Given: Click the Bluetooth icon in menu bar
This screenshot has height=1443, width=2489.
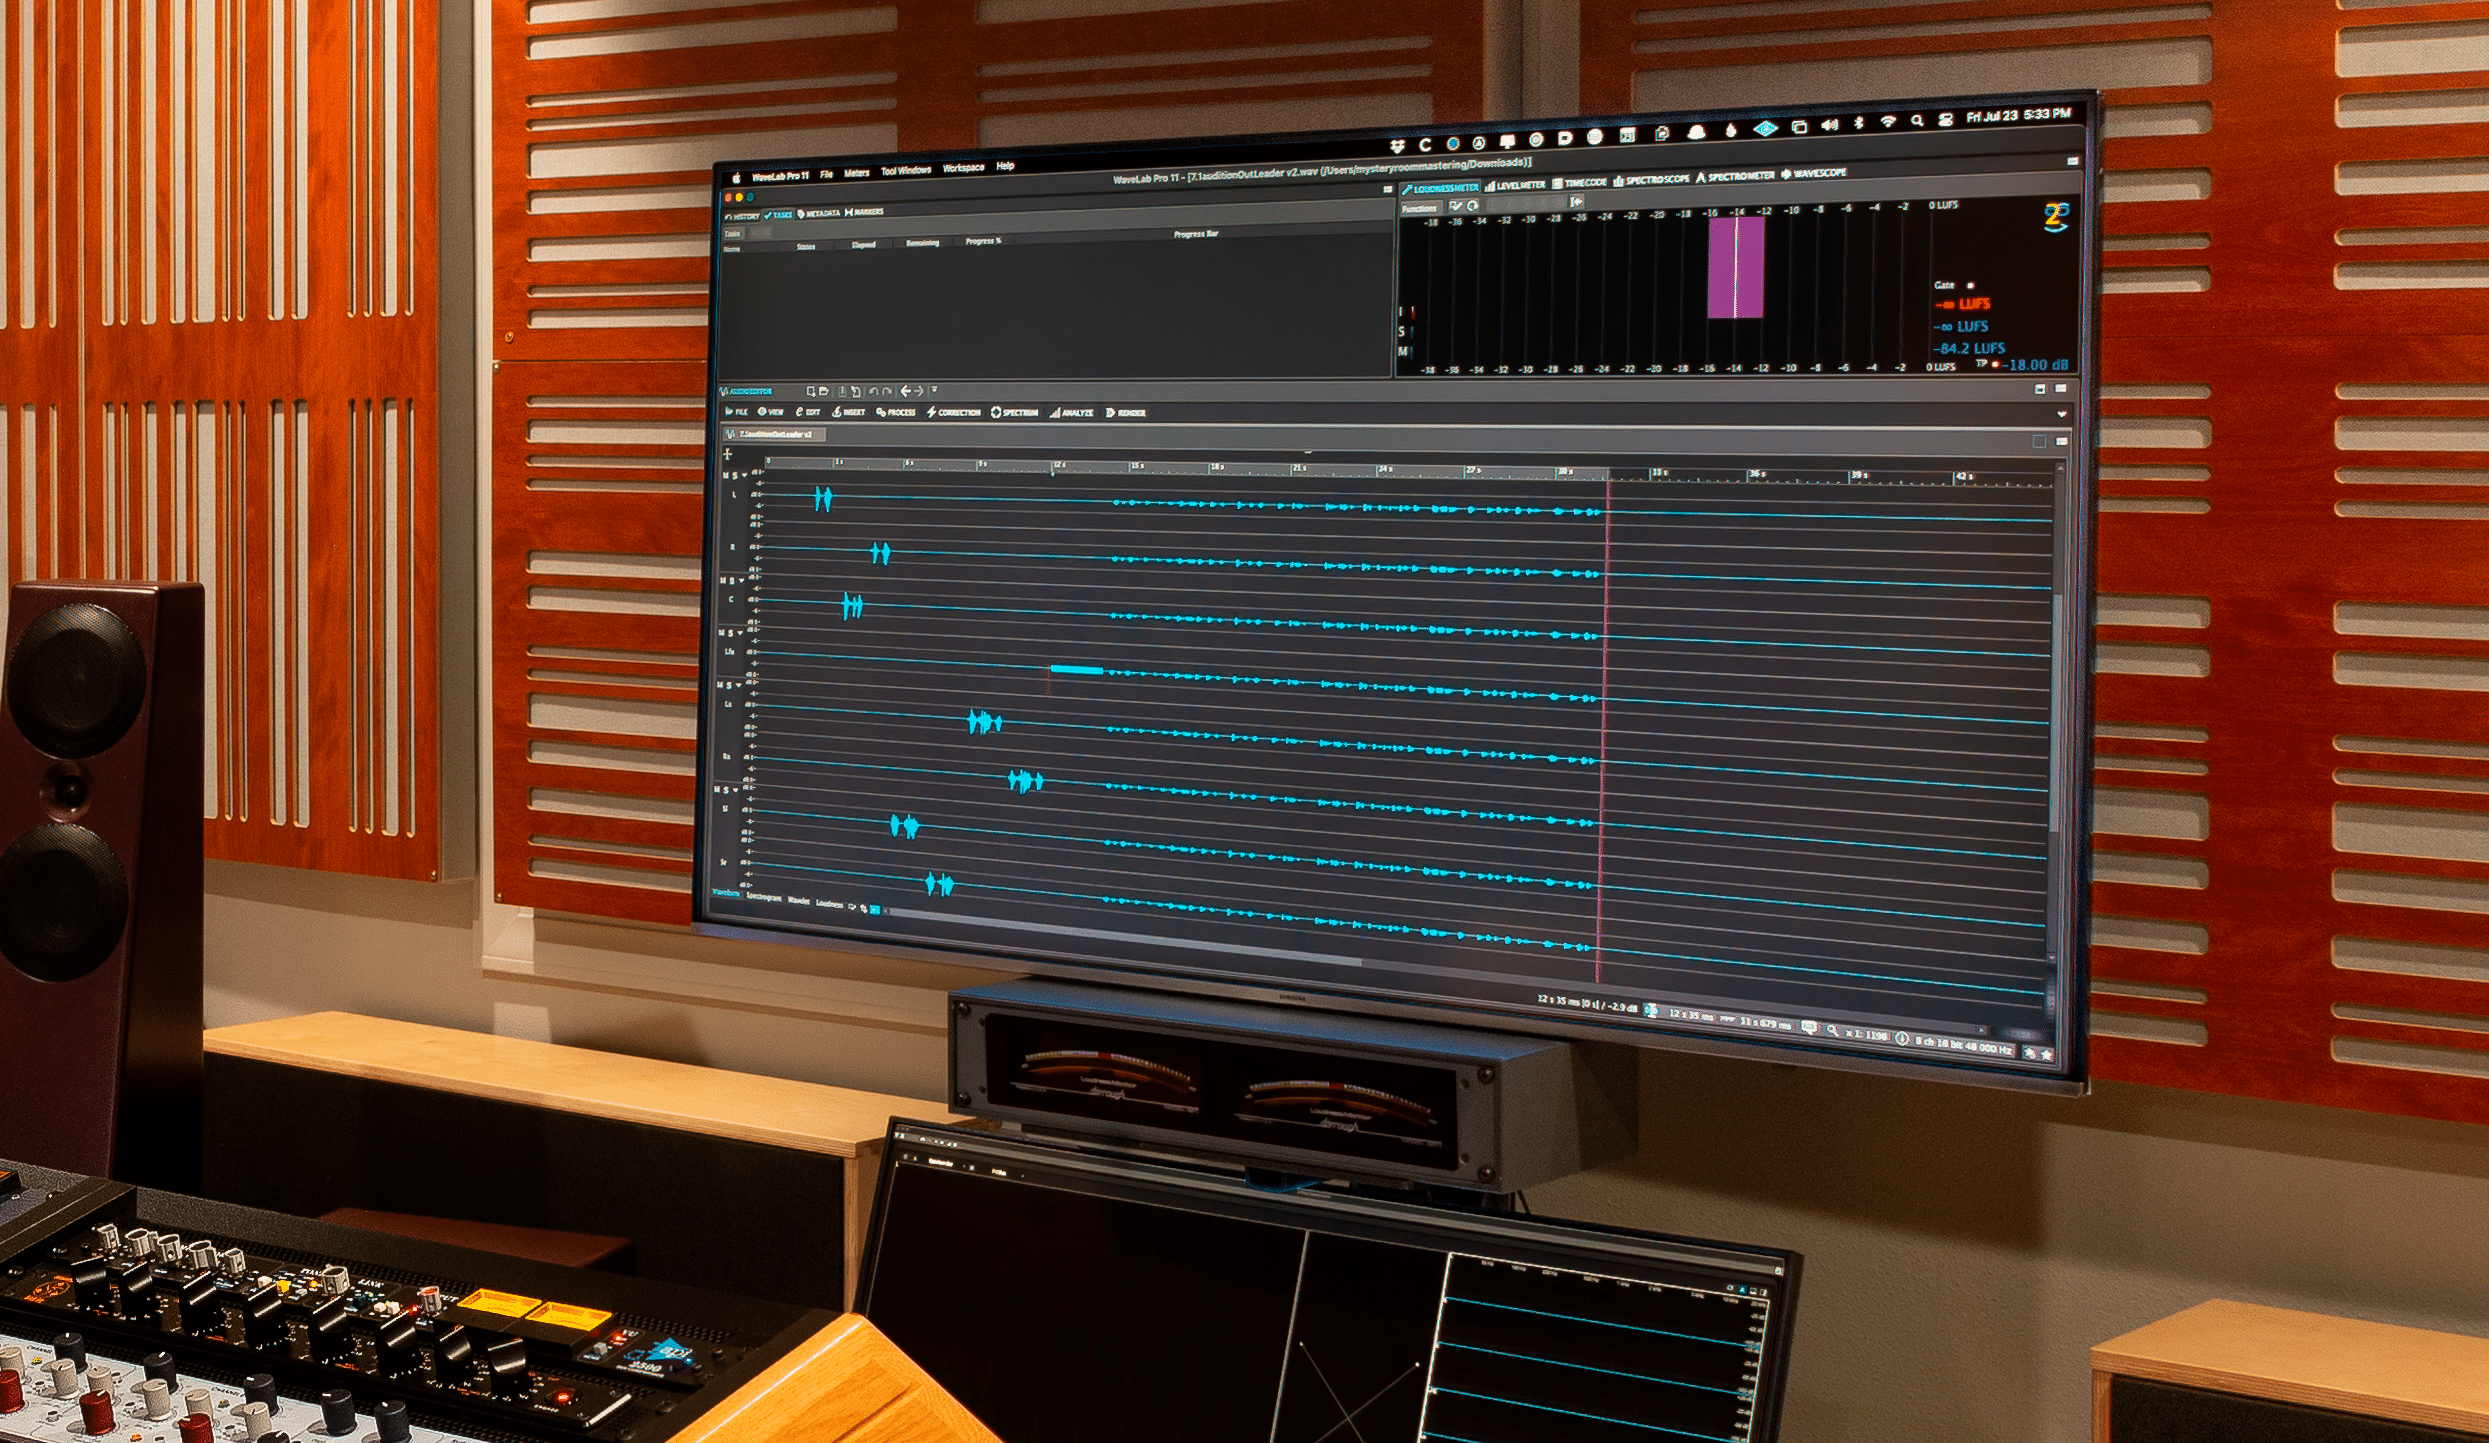Looking at the screenshot, I should 1859,123.
